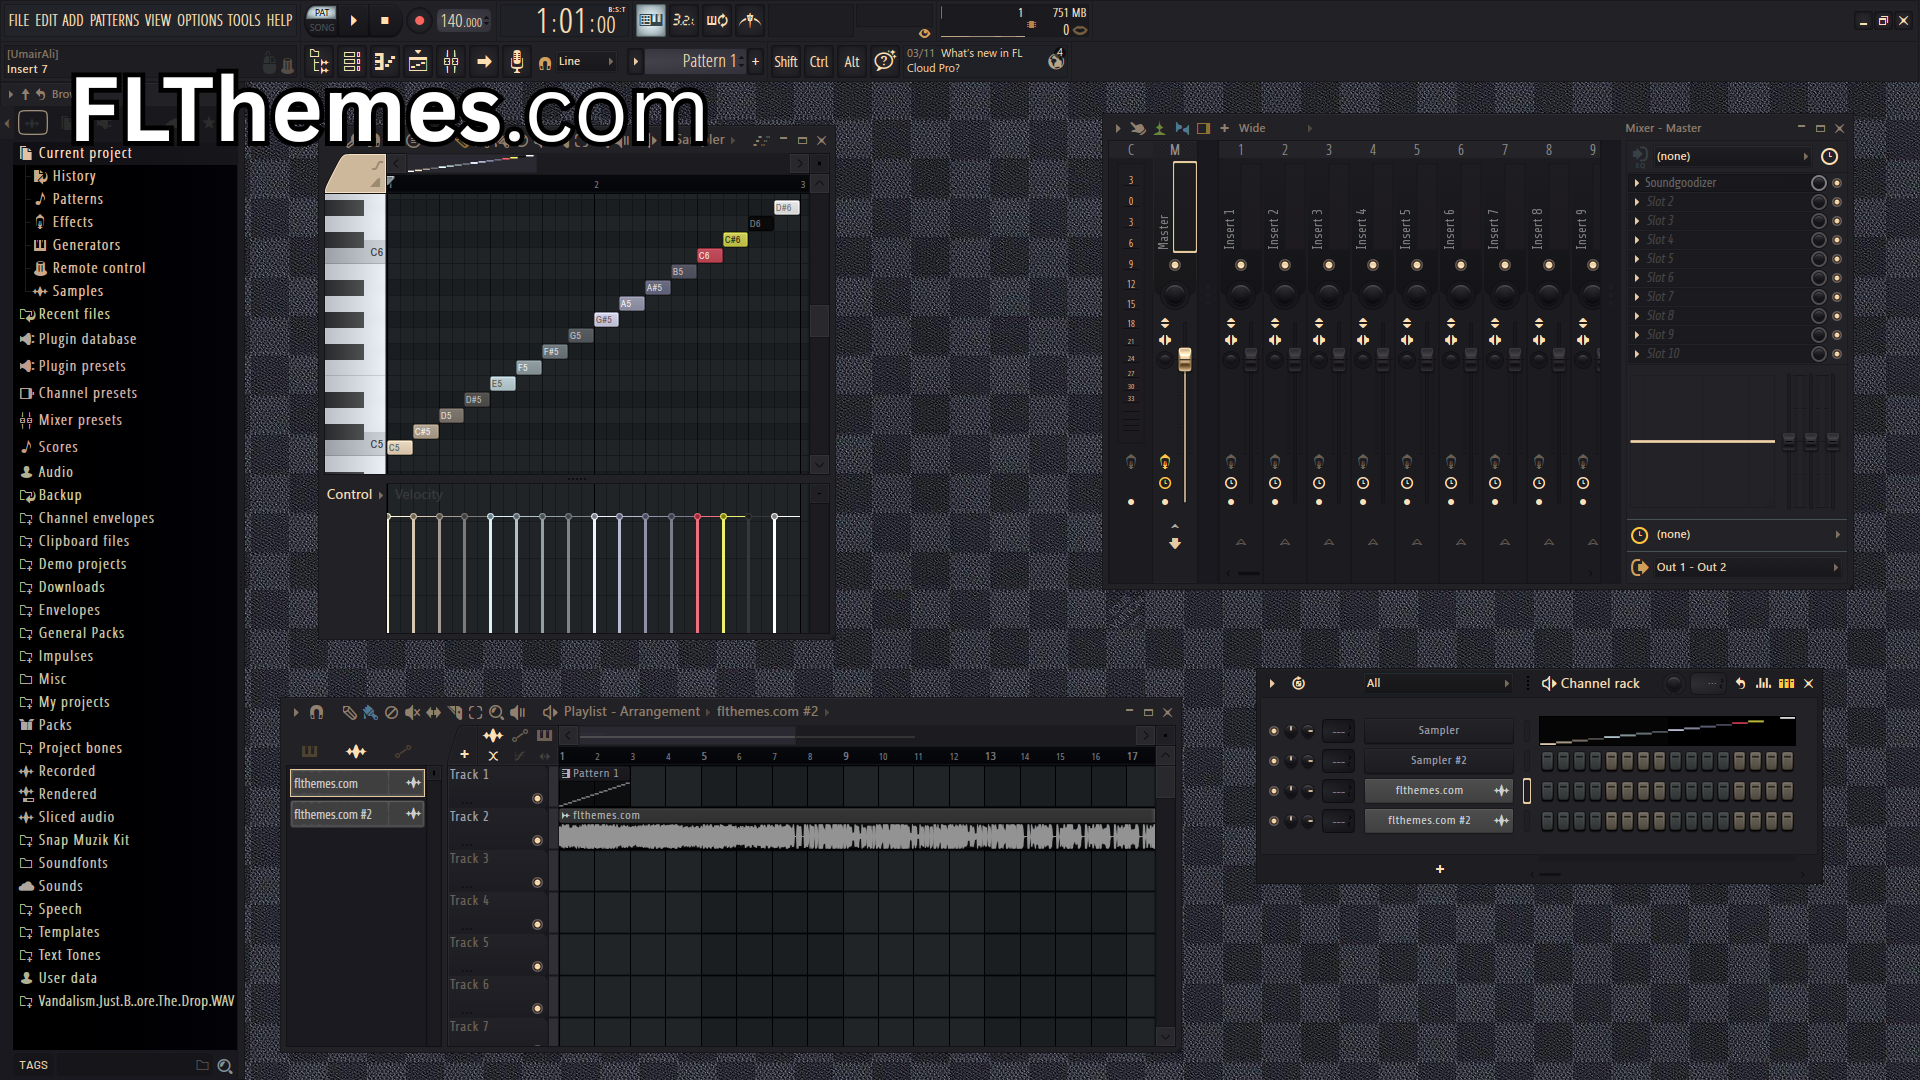Screen dimensions: 1920x1080
Task: Open graph editor in Channel rack
Action: click(x=1763, y=684)
